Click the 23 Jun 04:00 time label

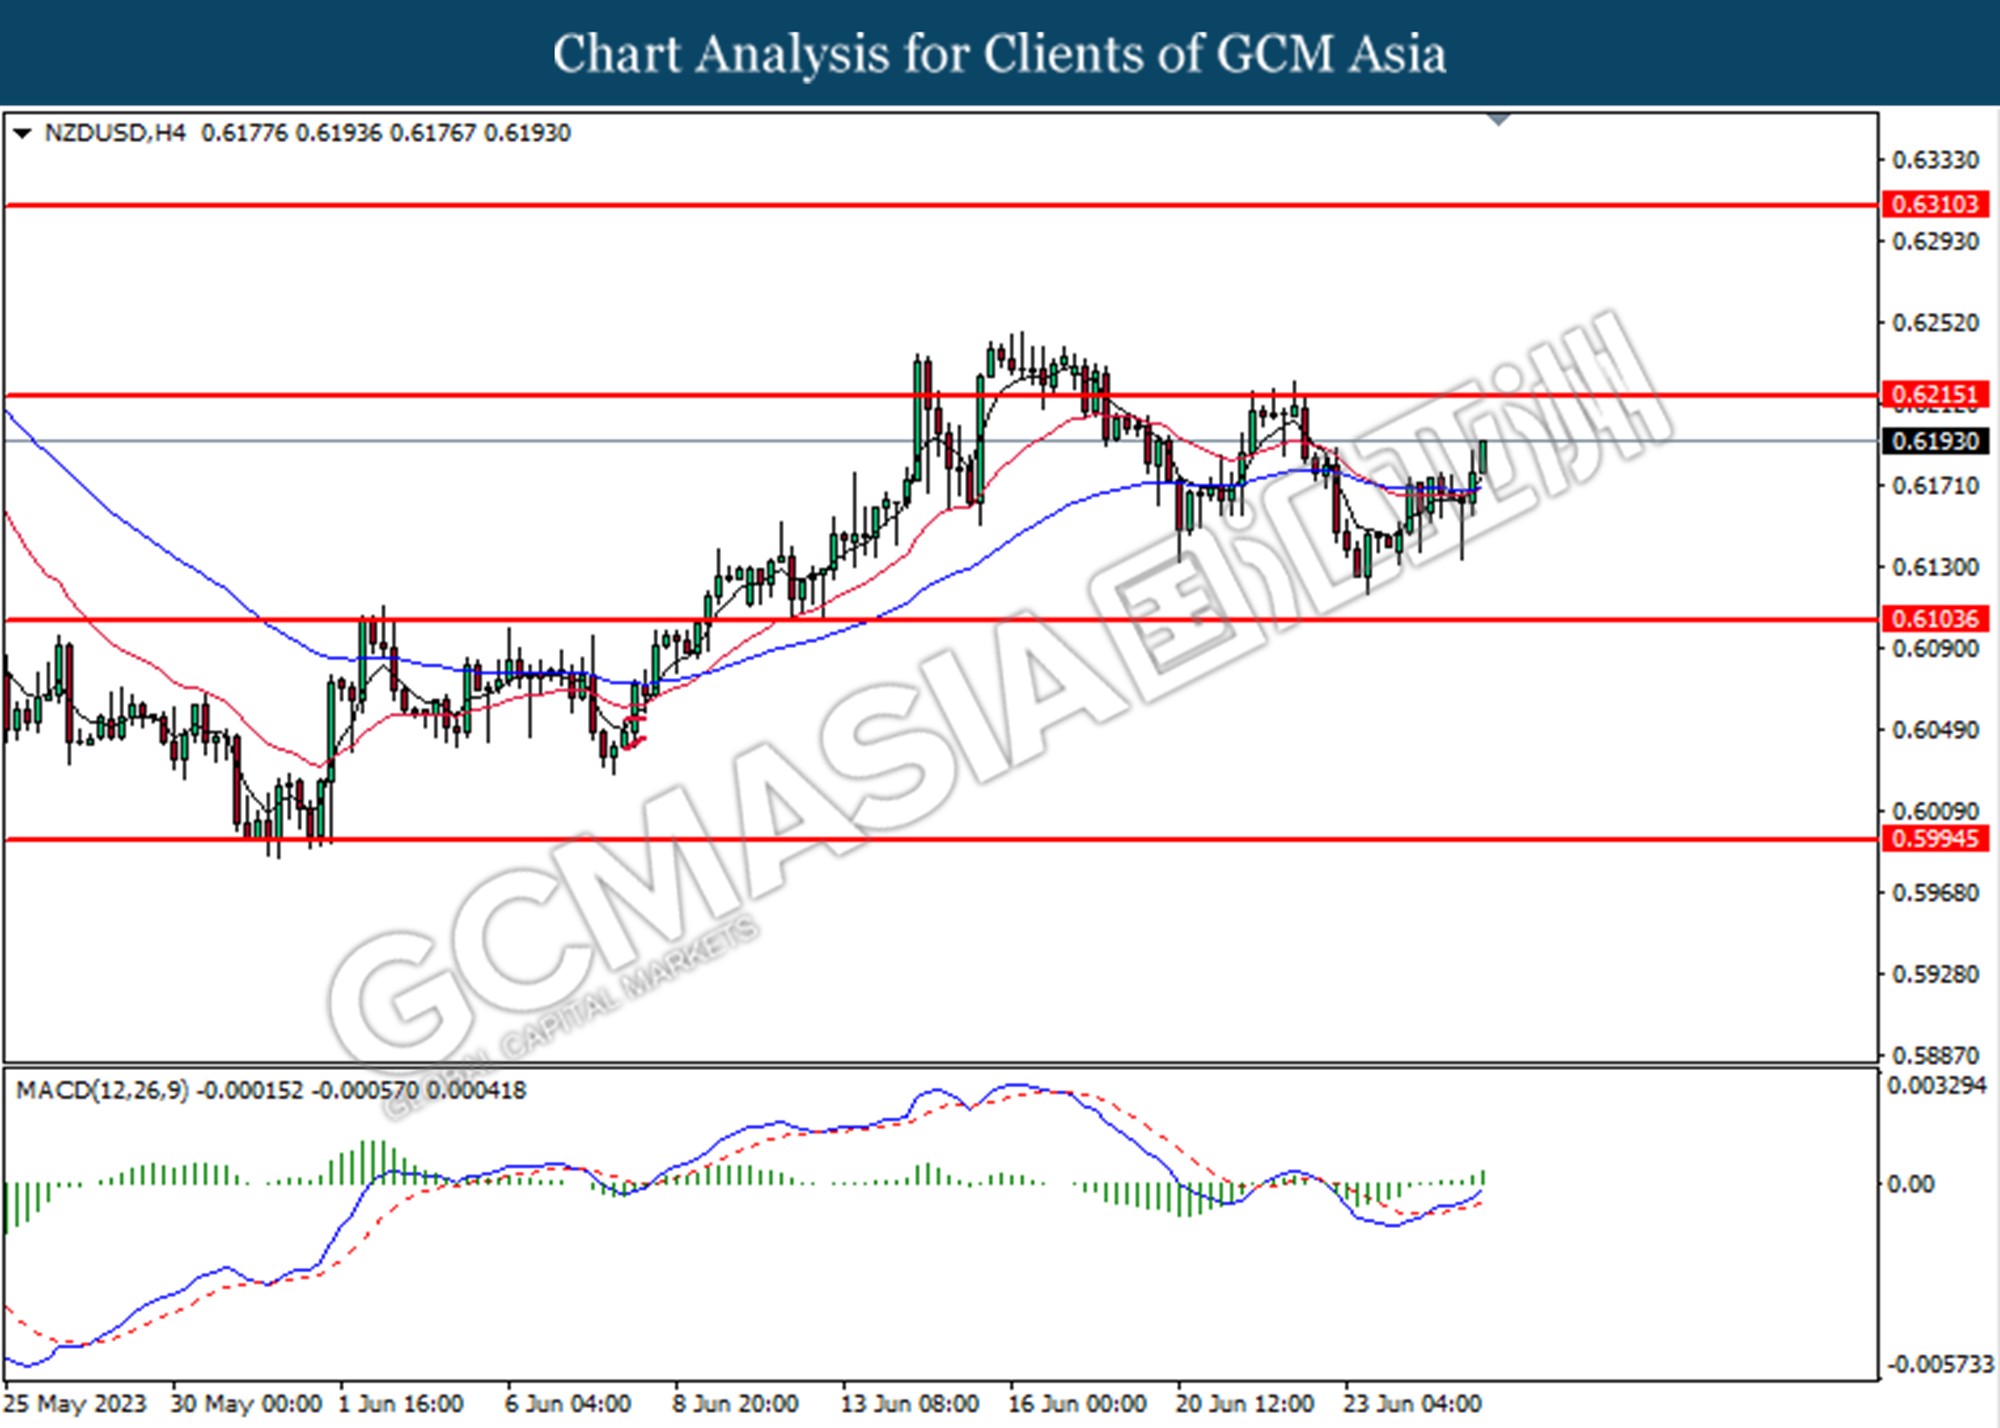[1411, 1404]
